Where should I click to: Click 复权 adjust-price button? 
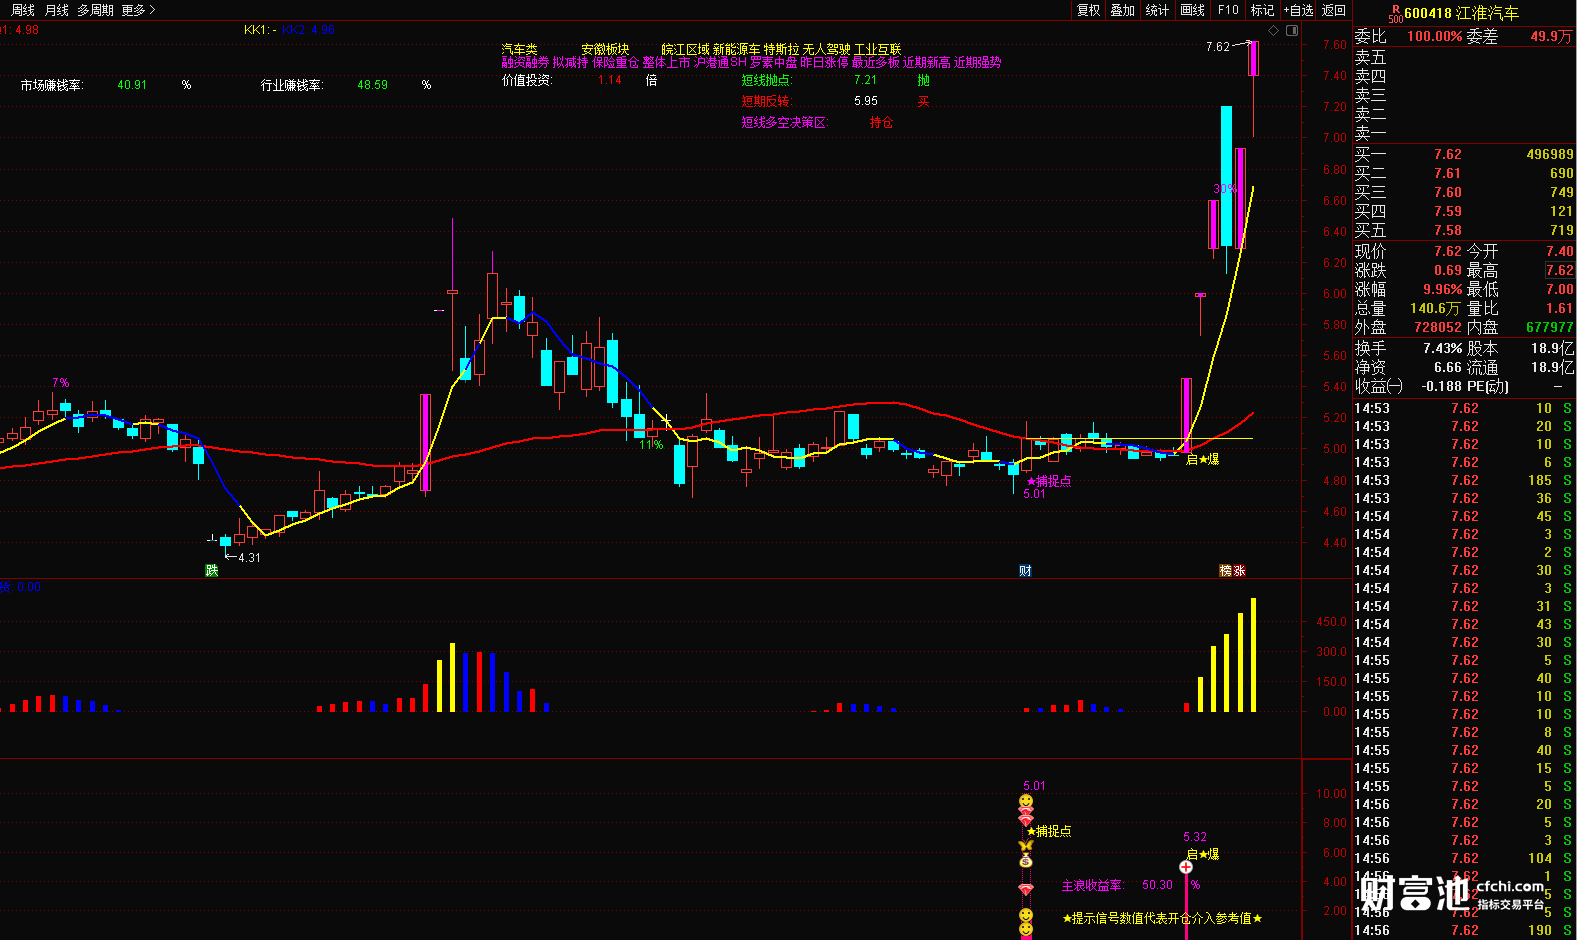click(1088, 10)
